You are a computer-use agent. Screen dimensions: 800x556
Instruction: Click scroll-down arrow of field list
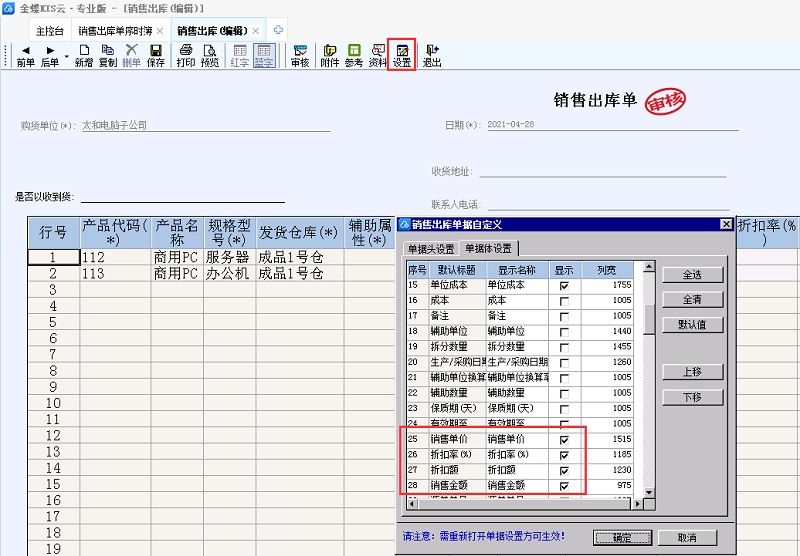[648, 491]
